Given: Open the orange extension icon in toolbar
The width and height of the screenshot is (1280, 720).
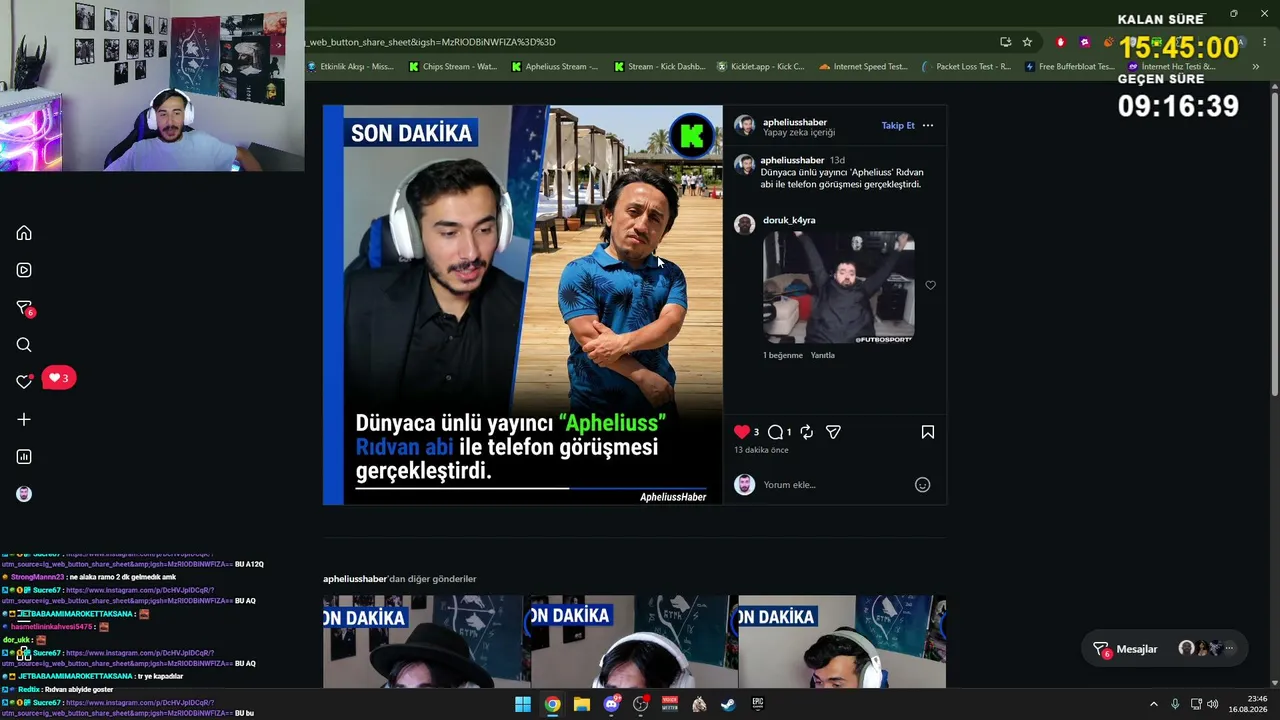Looking at the screenshot, I should pos(1108,42).
